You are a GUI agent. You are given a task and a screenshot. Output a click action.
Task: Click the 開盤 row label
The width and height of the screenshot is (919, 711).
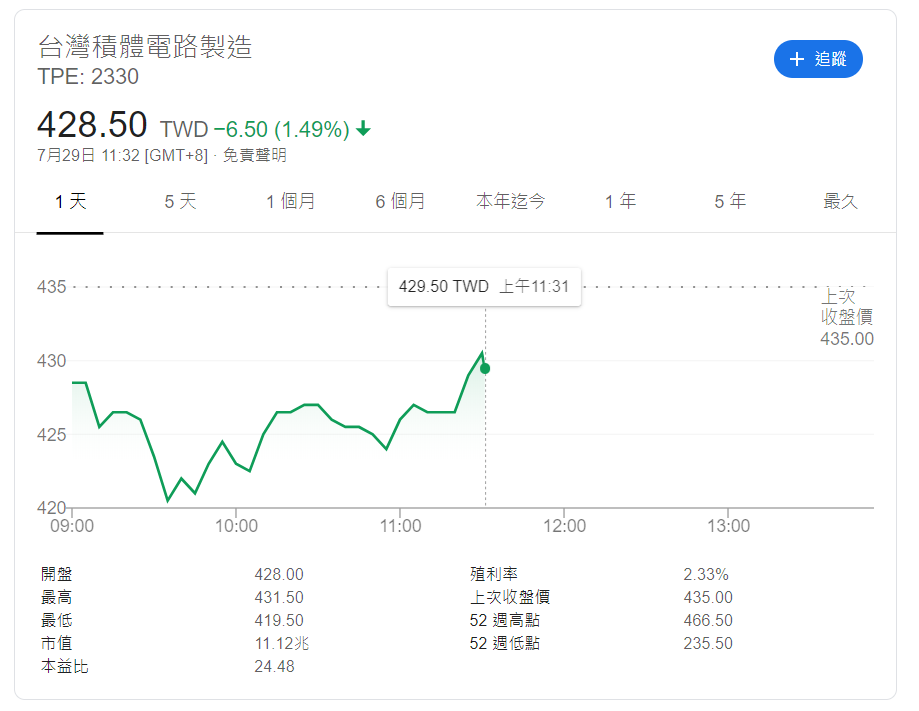click(56, 574)
